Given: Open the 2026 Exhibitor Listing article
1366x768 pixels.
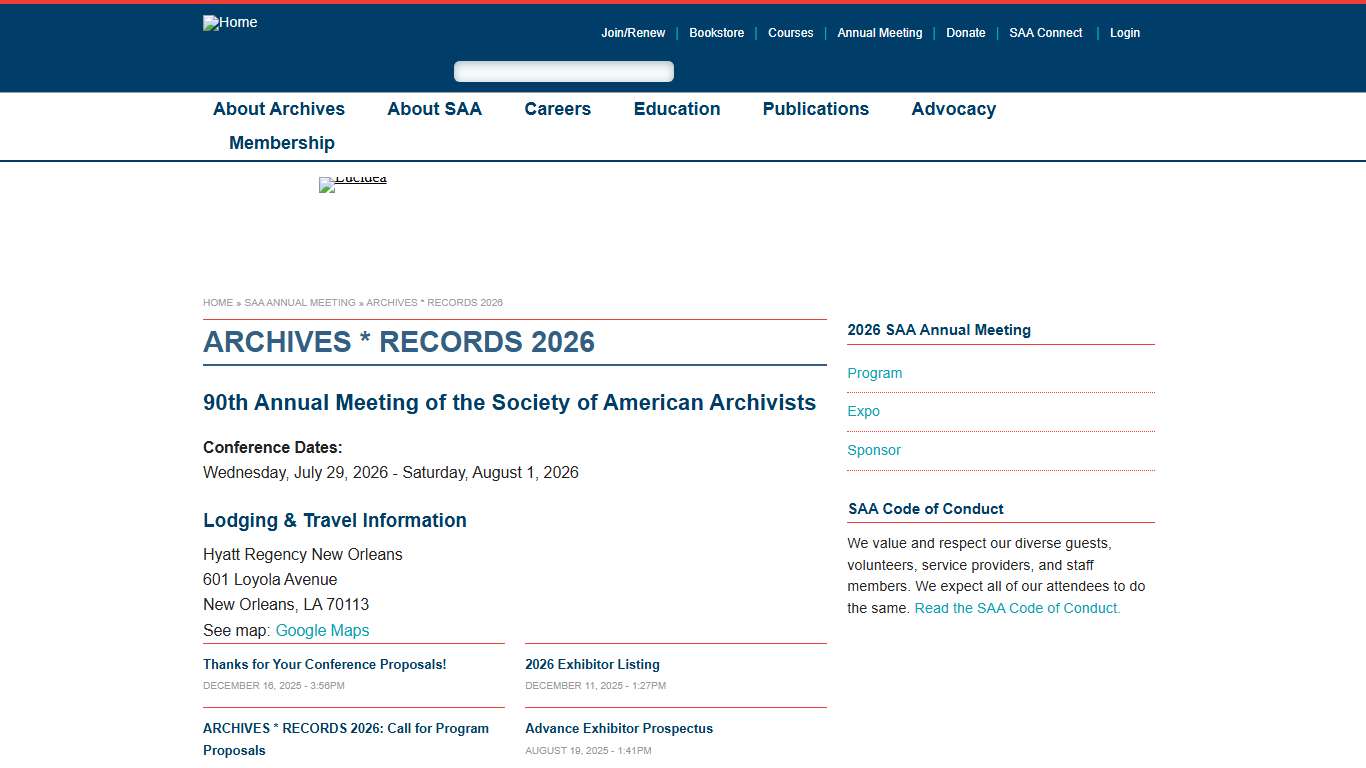Looking at the screenshot, I should (x=592, y=664).
